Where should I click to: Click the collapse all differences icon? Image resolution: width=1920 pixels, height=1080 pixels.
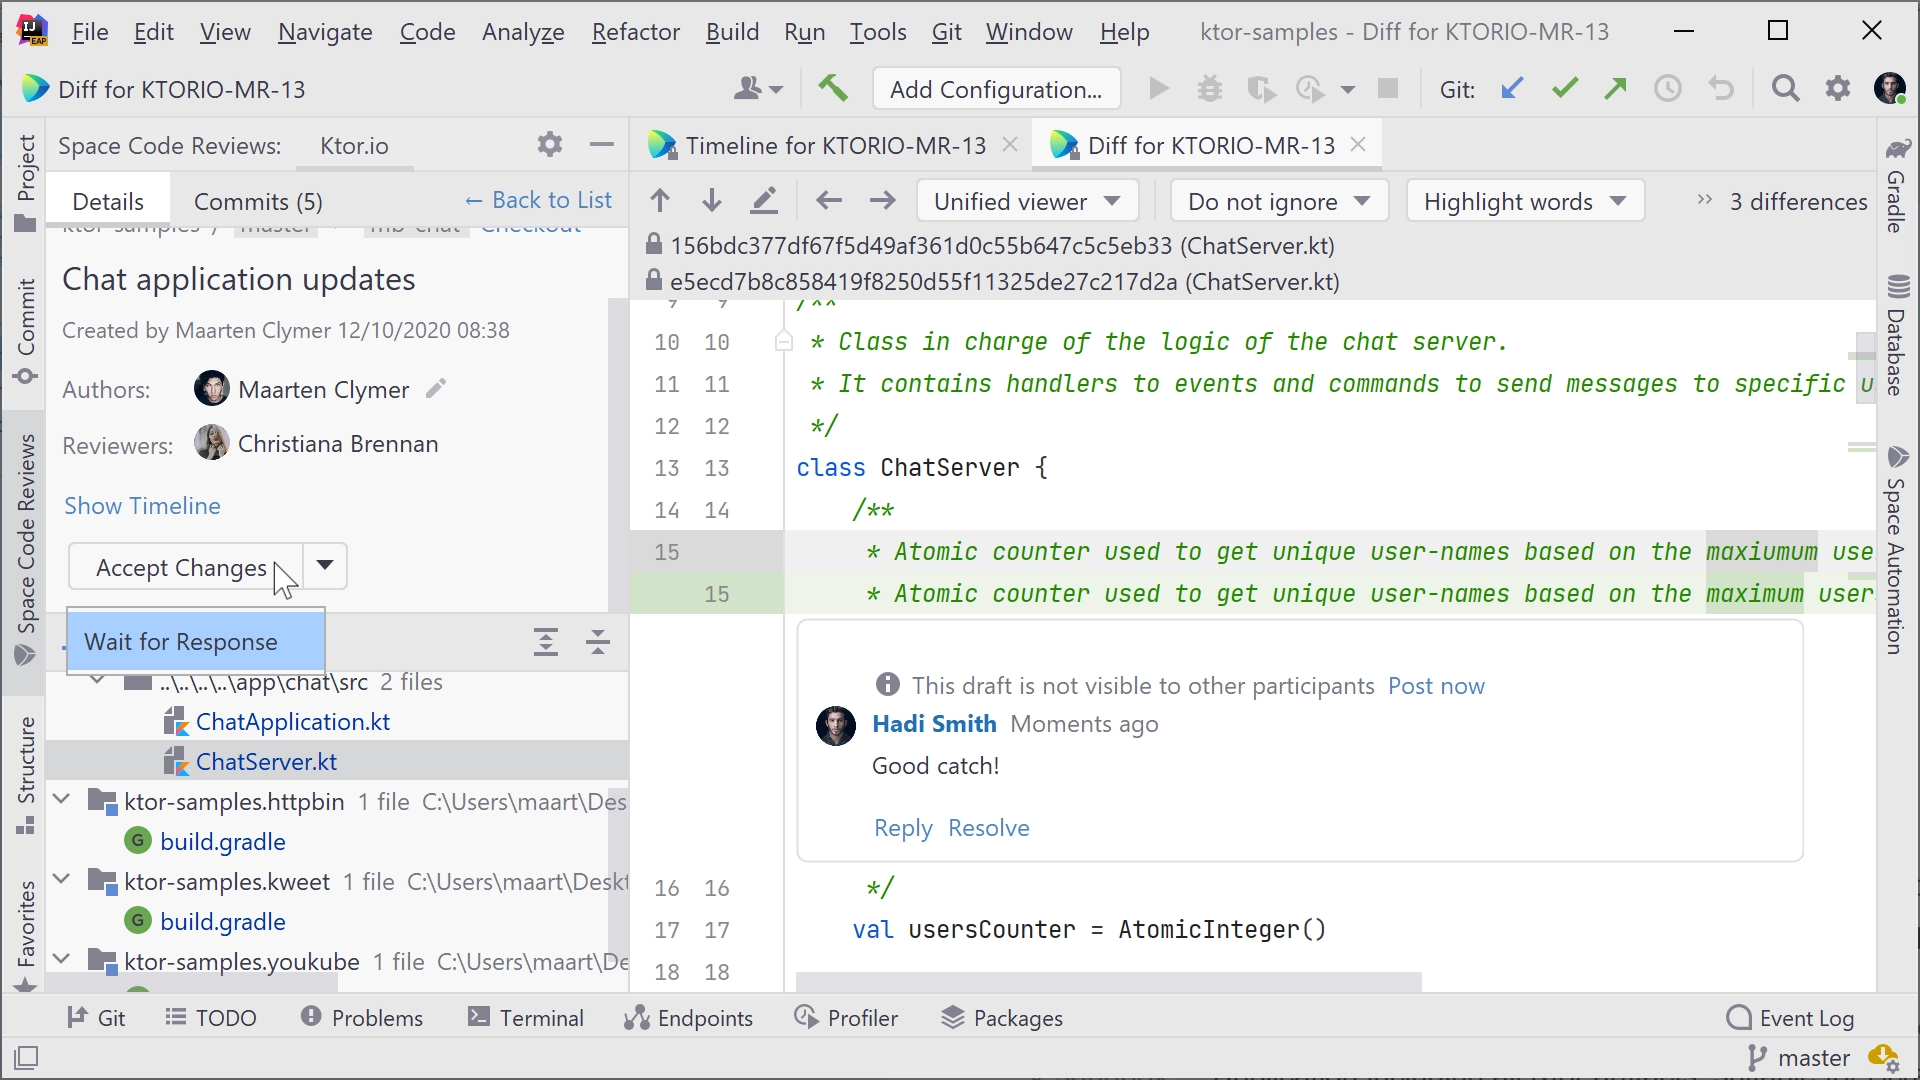click(x=597, y=642)
